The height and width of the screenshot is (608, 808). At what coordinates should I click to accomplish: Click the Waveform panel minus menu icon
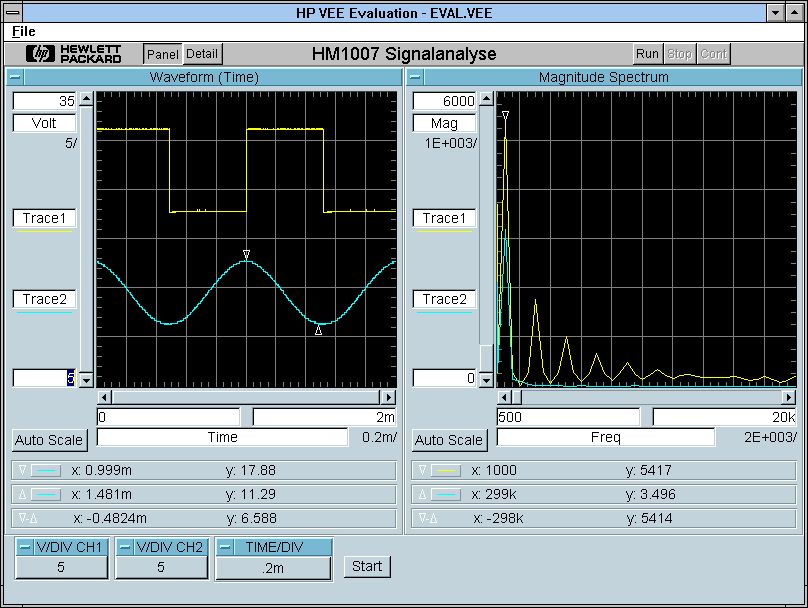[16, 77]
